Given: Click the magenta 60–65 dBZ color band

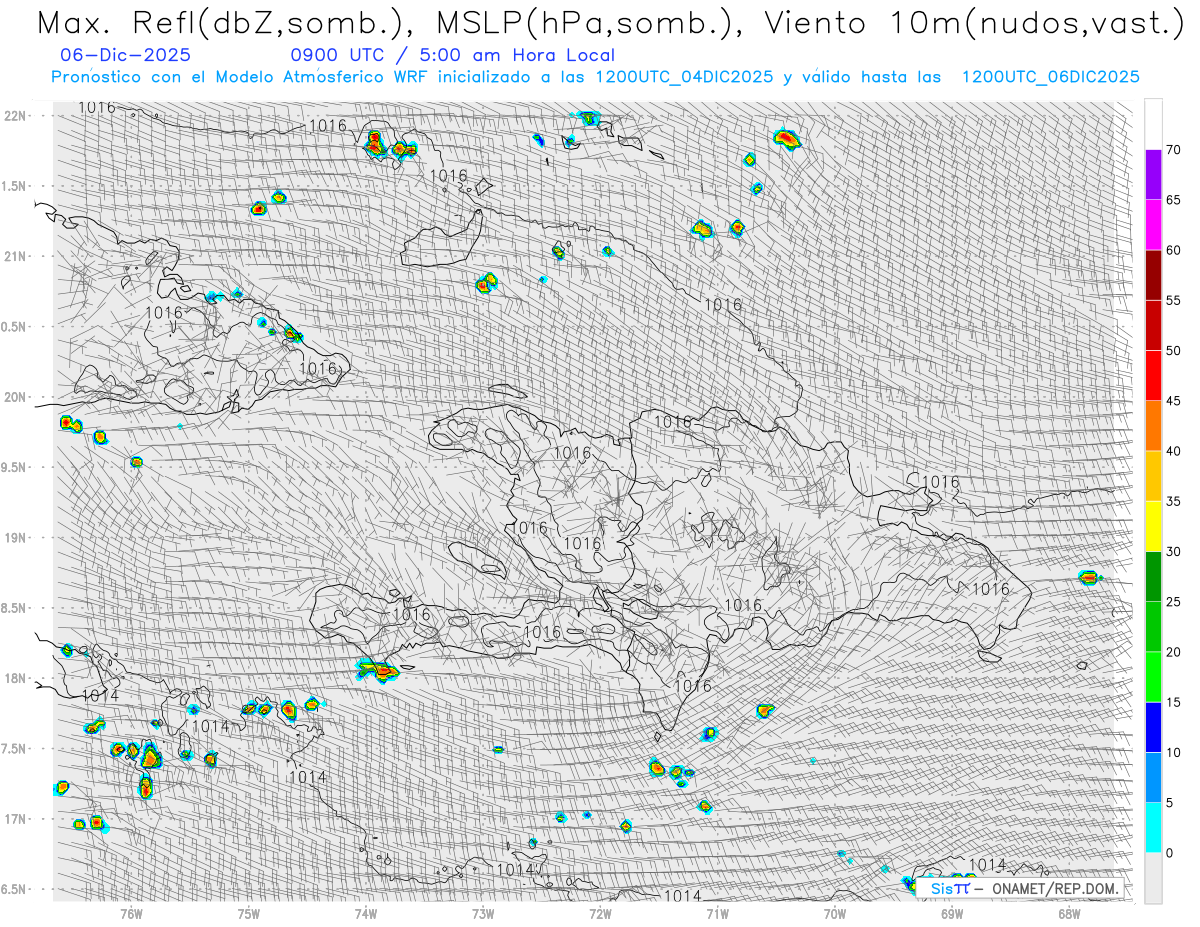Looking at the screenshot, I should tap(1153, 225).
